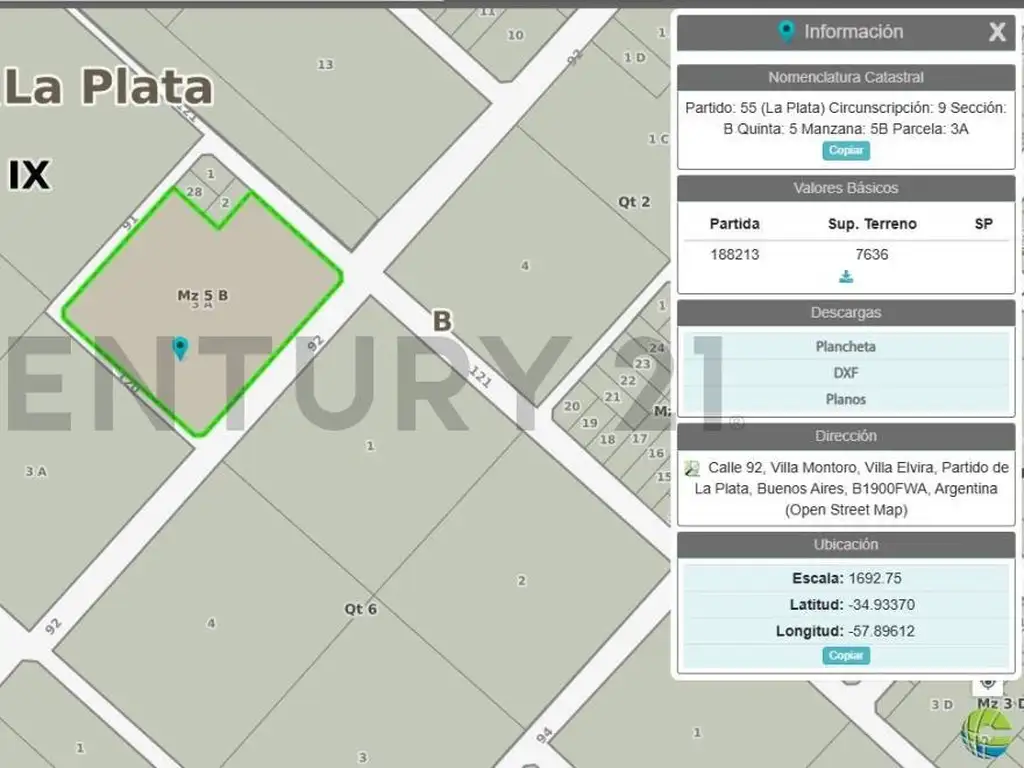Click the Descargas section header

point(846,313)
